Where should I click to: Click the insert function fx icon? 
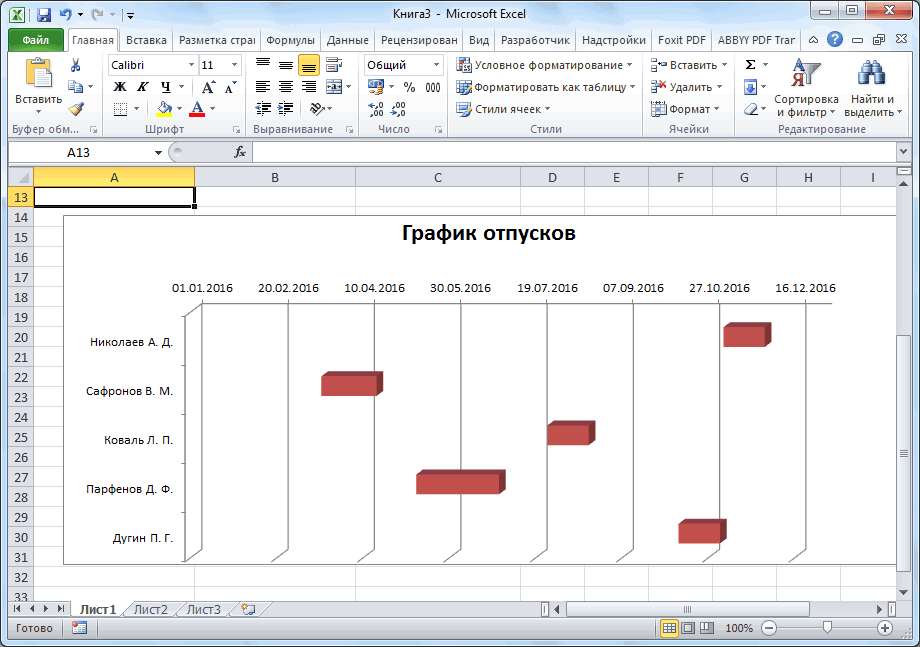[240, 152]
